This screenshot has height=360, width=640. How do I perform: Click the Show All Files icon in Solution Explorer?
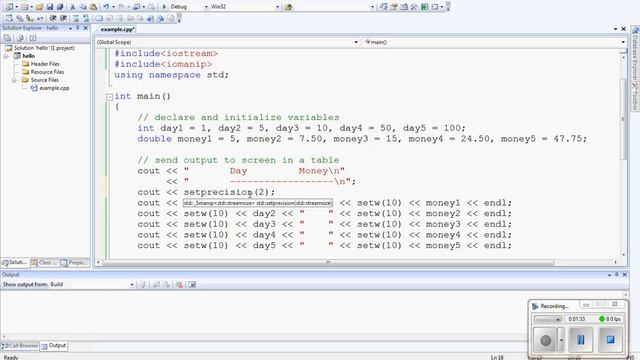click(20, 38)
